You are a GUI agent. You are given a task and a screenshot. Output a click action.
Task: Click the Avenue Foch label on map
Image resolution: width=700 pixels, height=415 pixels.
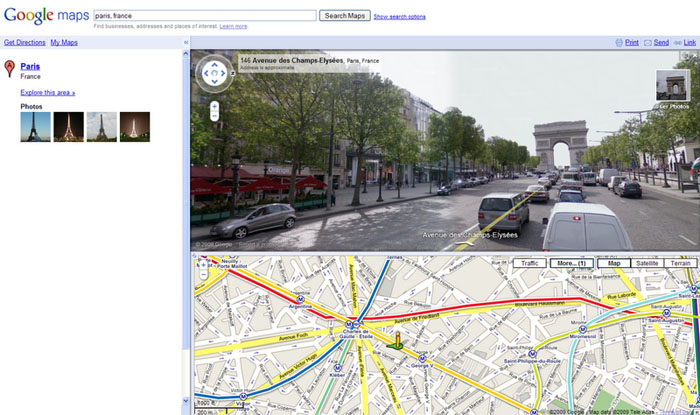(294, 337)
